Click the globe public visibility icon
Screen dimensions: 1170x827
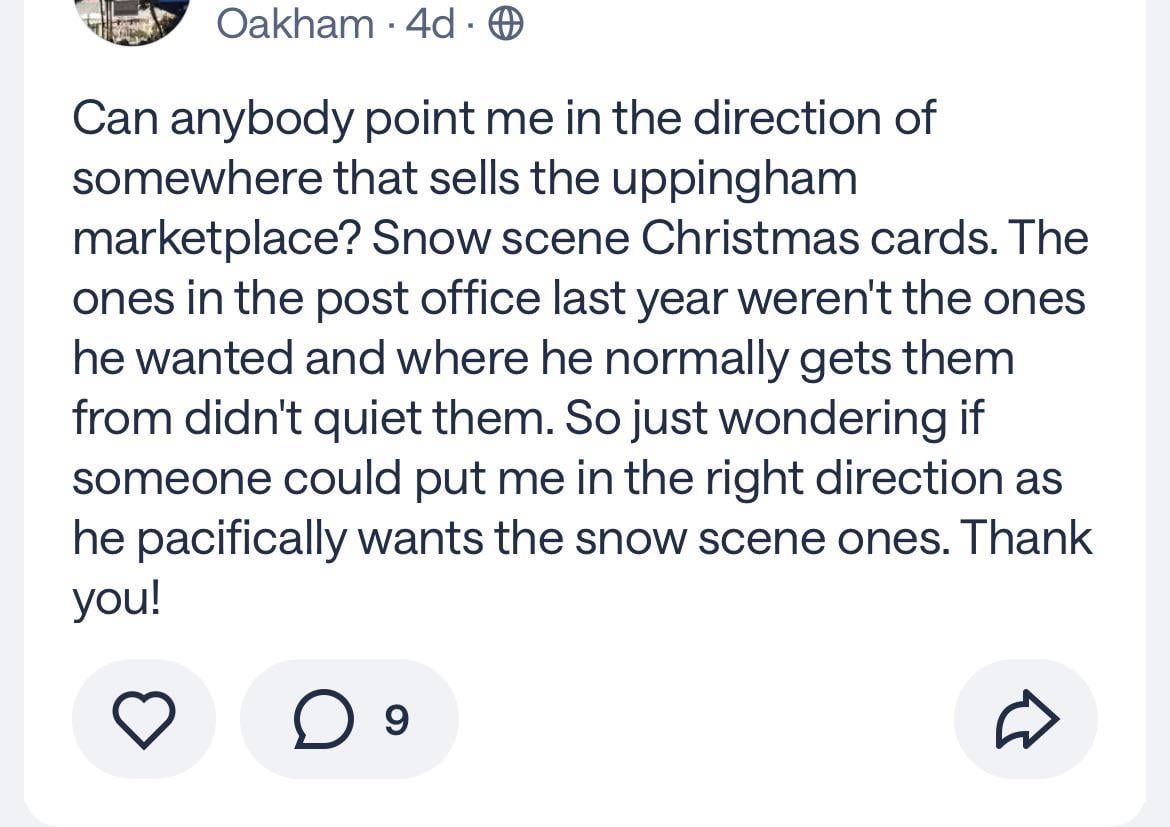pos(505,24)
